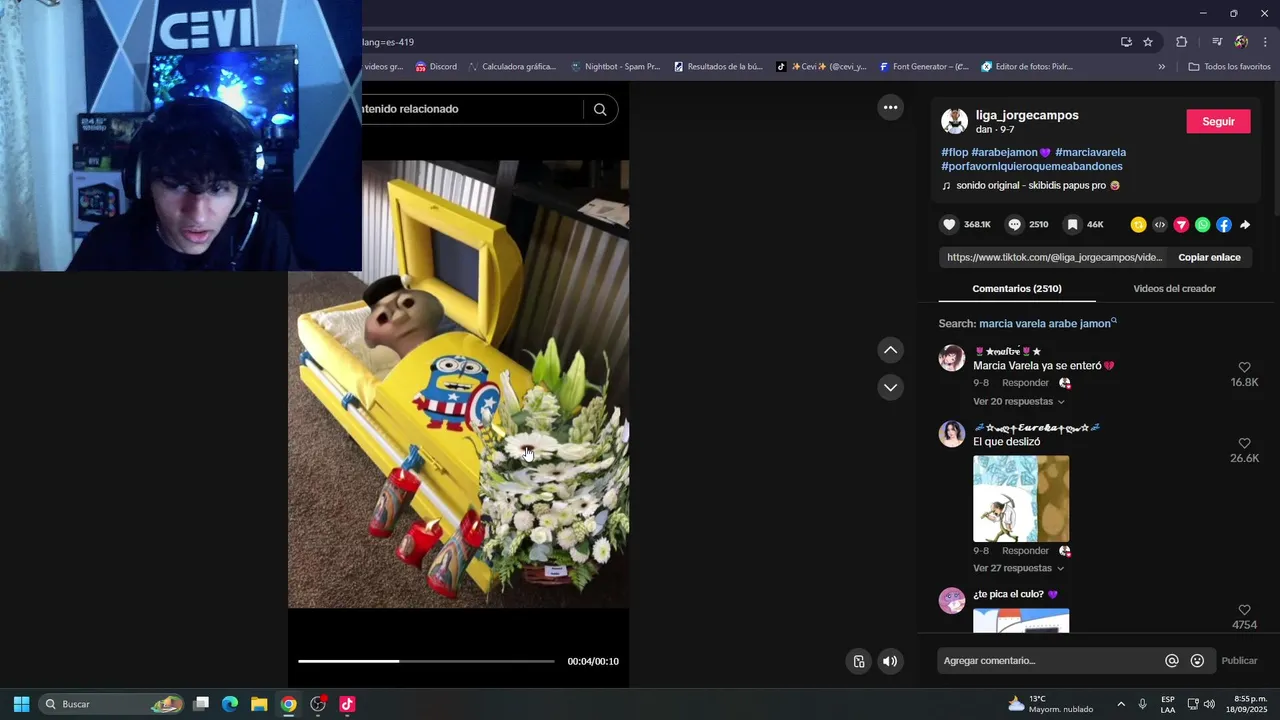Repost the video with the yellow icon
This screenshot has width=1280, height=720.
[x=1138, y=225]
